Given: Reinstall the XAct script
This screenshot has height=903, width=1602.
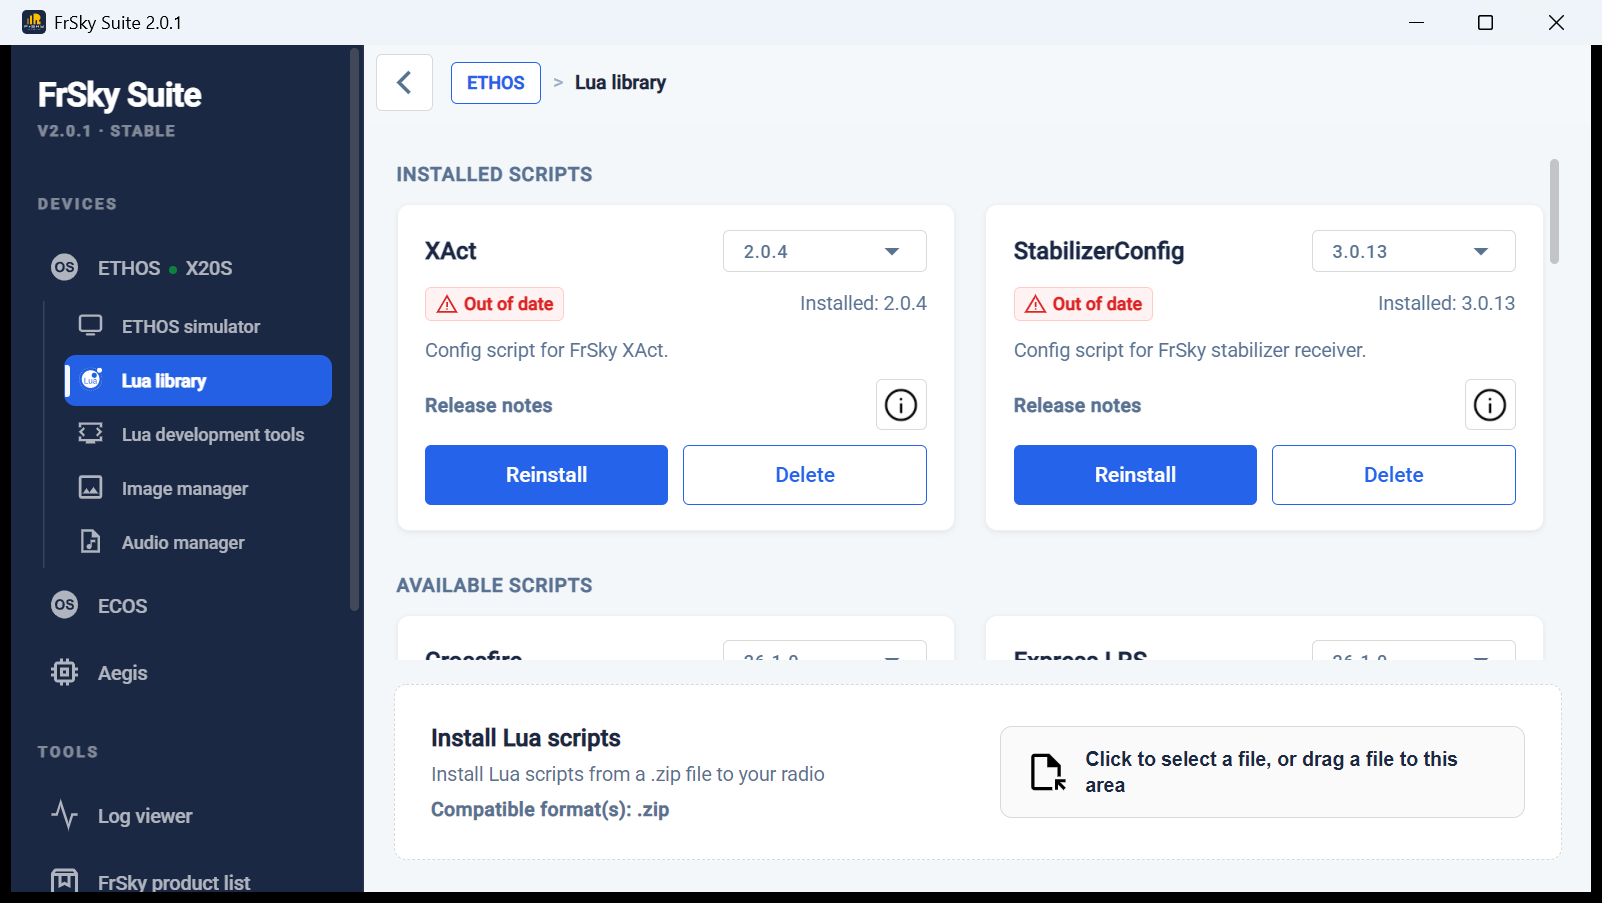Looking at the screenshot, I should point(546,475).
